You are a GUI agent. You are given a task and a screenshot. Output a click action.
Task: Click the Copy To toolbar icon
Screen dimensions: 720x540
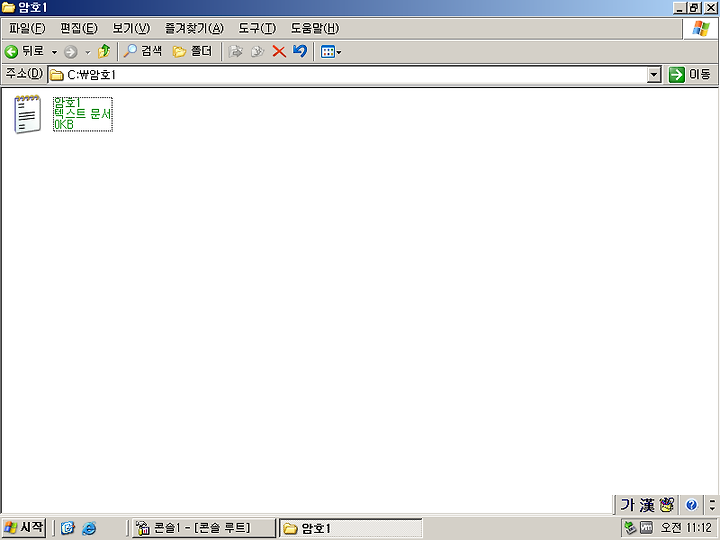[x=258, y=51]
